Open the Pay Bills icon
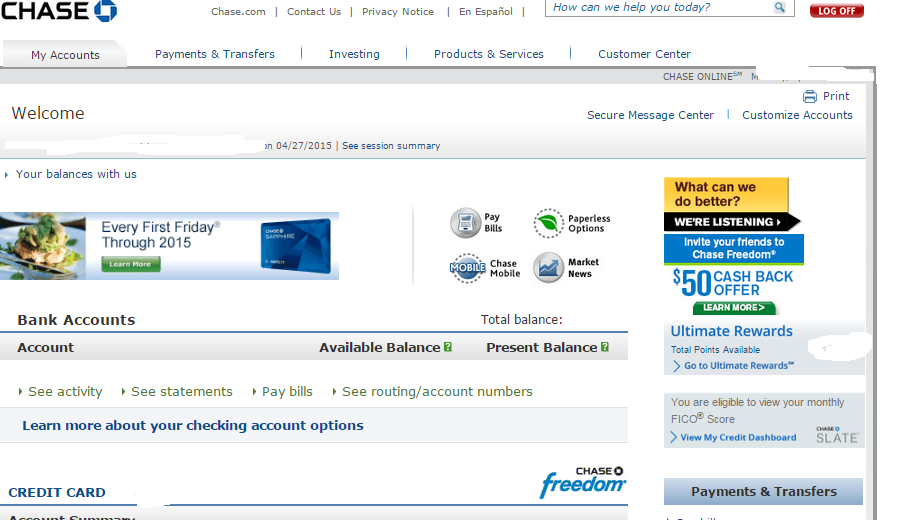Image resolution: width=920 pixels, height=520 pixels. [x=465, y=222]
